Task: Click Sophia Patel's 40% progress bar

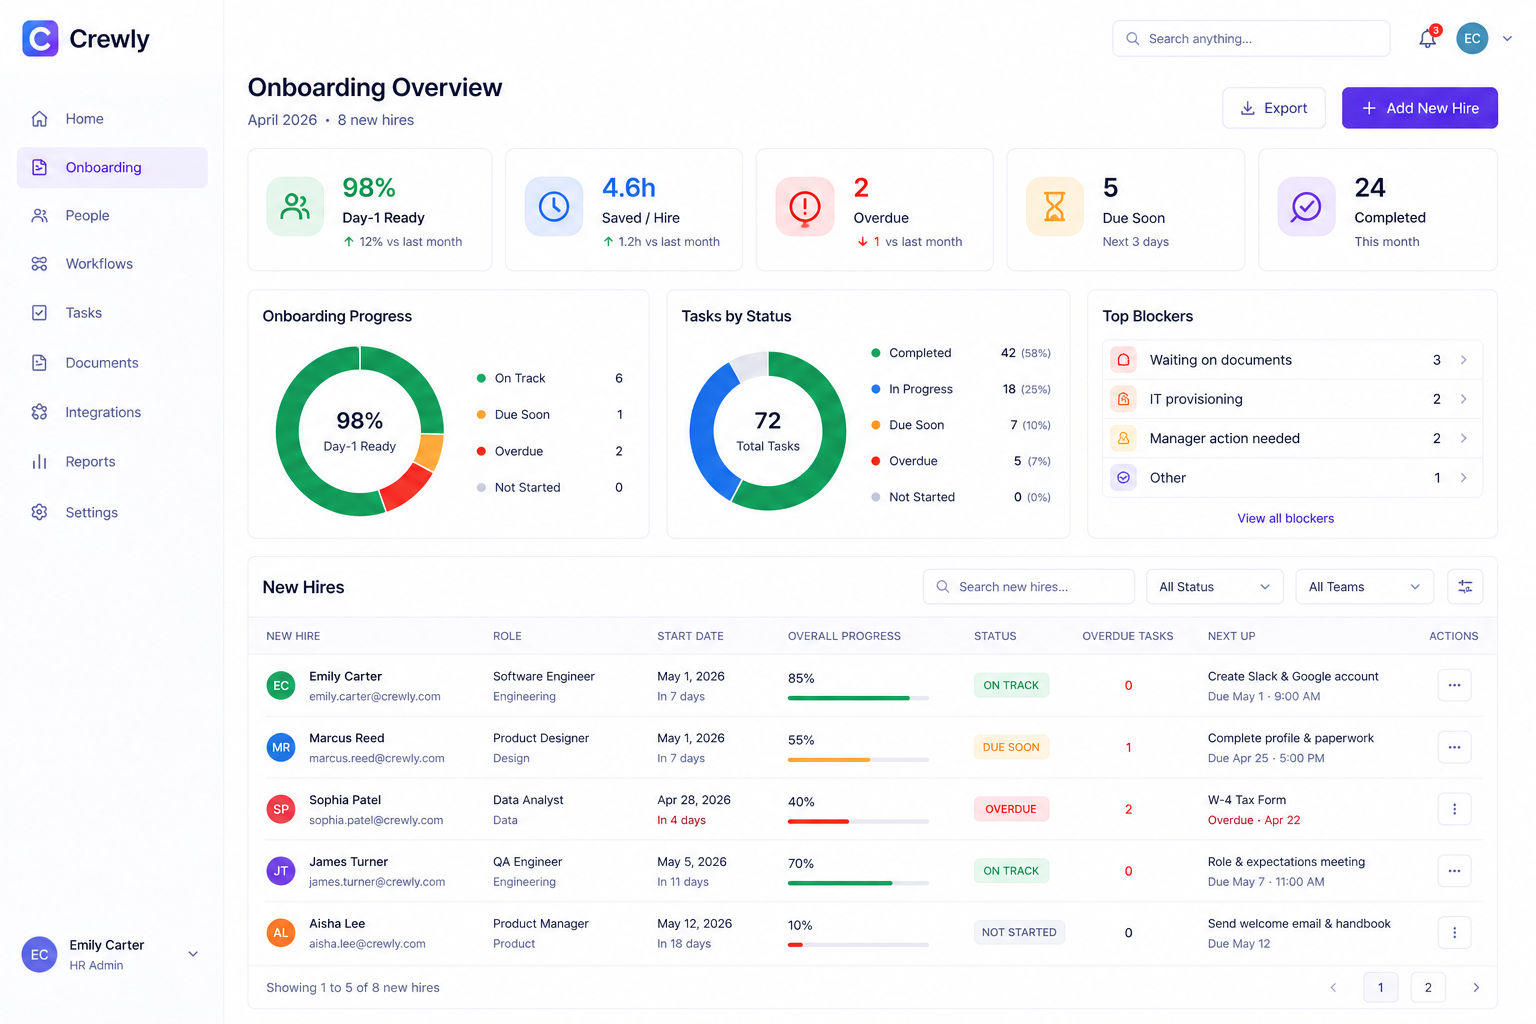Action: coord(858,822)
